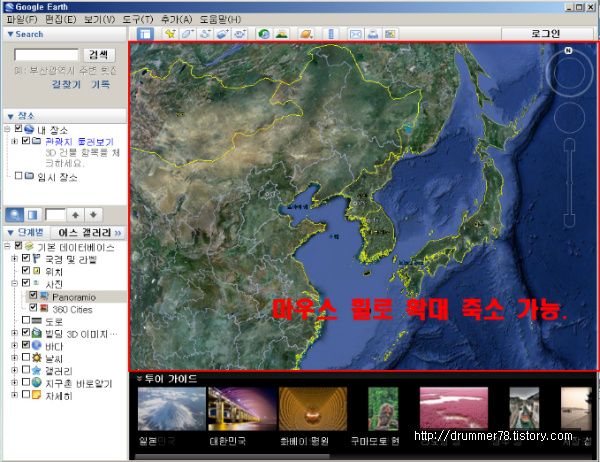Add a path using the toolbar icon

coord(205,34)
